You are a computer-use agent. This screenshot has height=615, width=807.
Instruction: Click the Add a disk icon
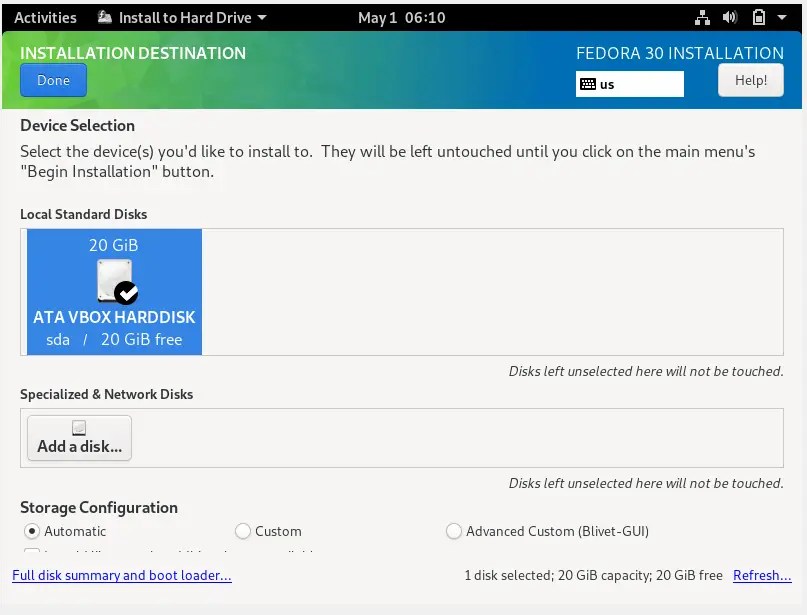point(78,428)
